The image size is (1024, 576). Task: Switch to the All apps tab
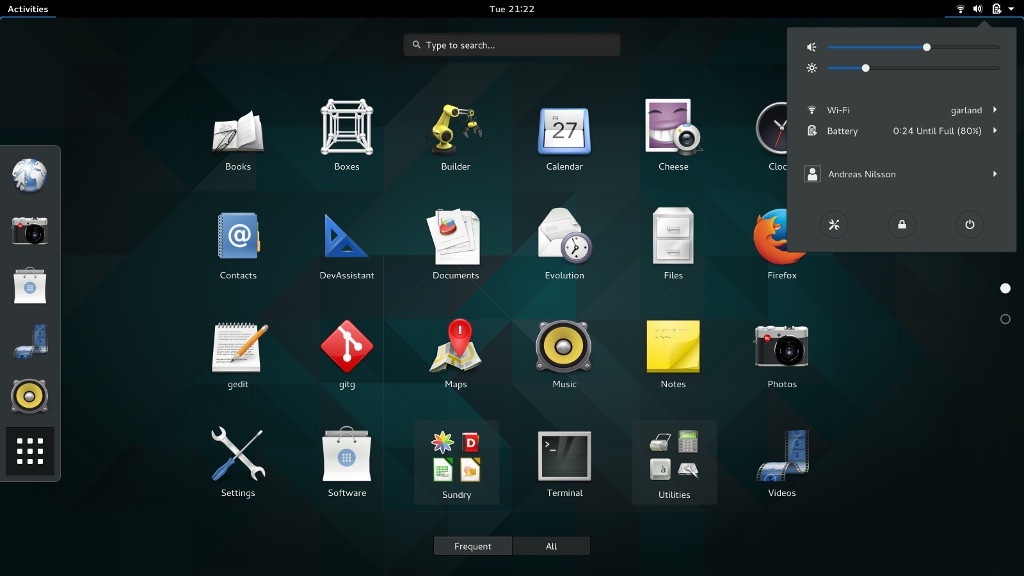pos(551,546)
